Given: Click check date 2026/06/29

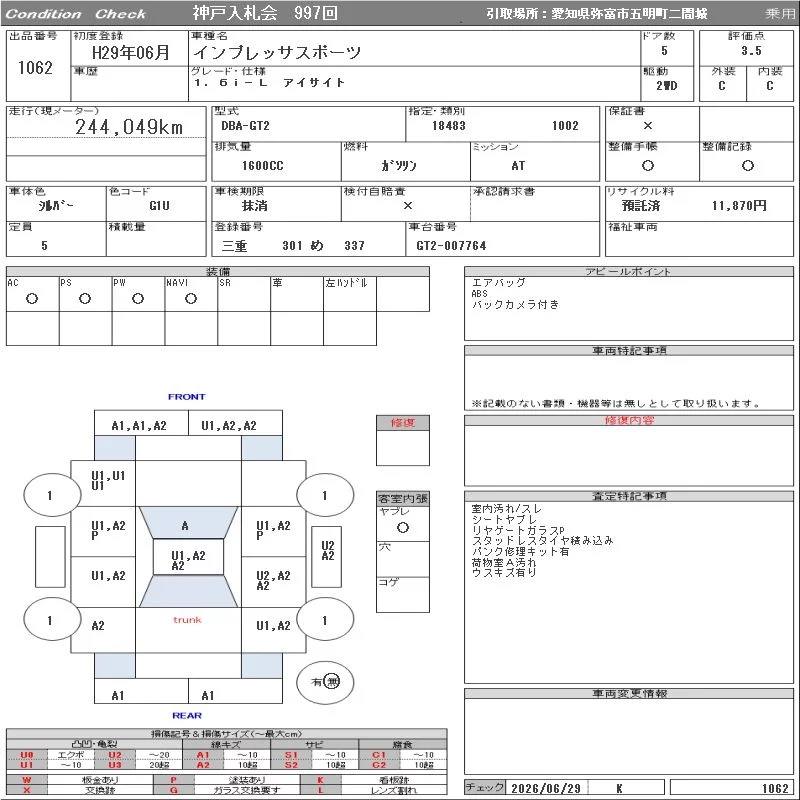Looking at the screenshot, I should (546, 788).
